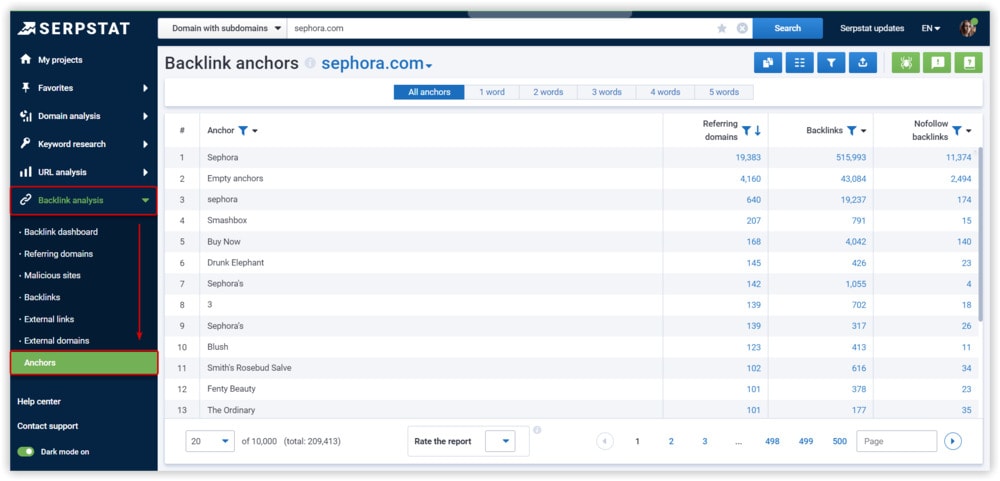Select the All anchors tab
1000x481 pixels.
429,92
